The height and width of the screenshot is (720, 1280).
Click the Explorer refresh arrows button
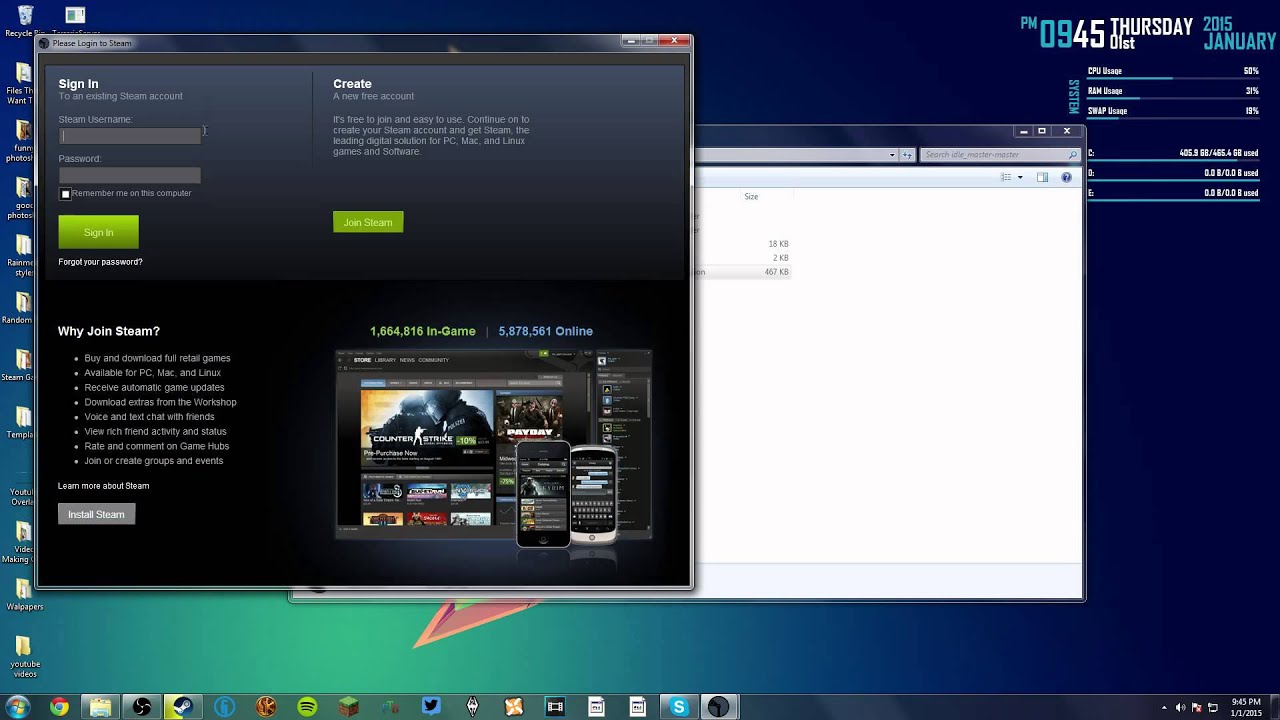click(908, 155)
